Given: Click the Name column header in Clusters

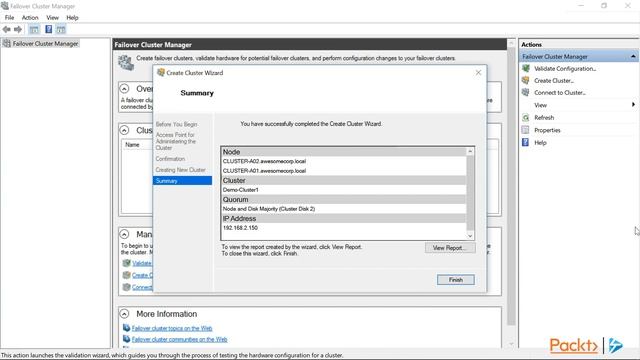Looking at the screenshot, I should 132,144.
